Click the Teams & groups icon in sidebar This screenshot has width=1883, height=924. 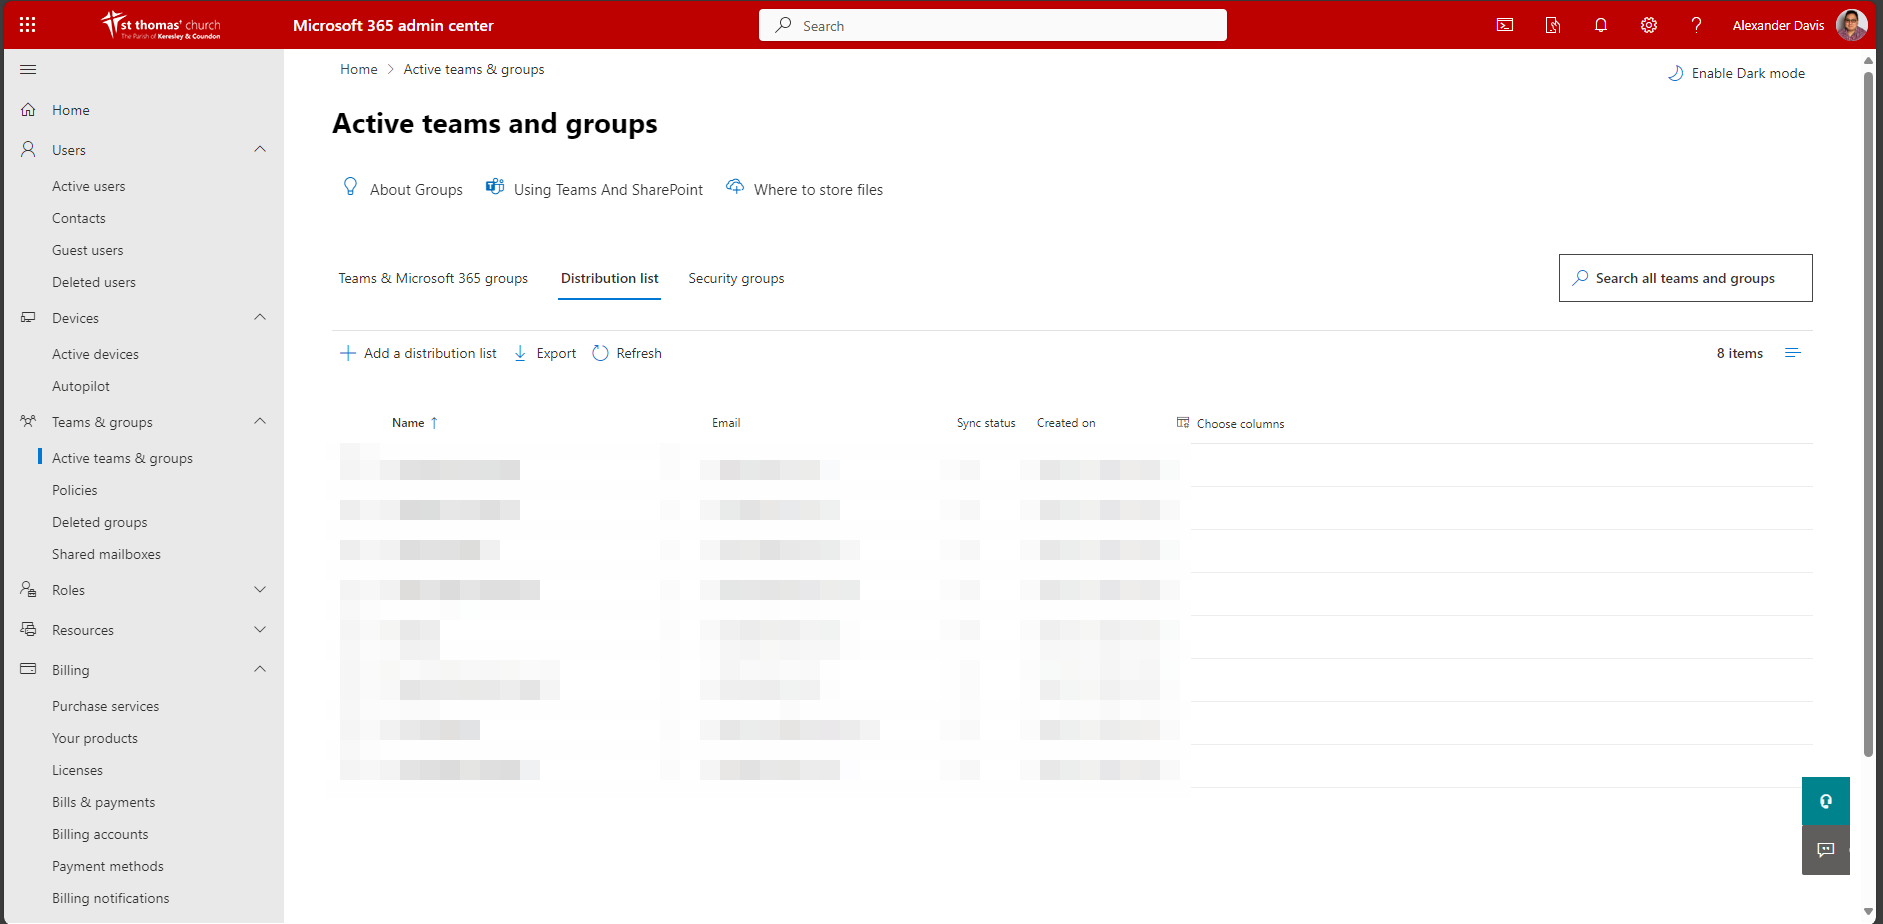[x=28, y=422]
